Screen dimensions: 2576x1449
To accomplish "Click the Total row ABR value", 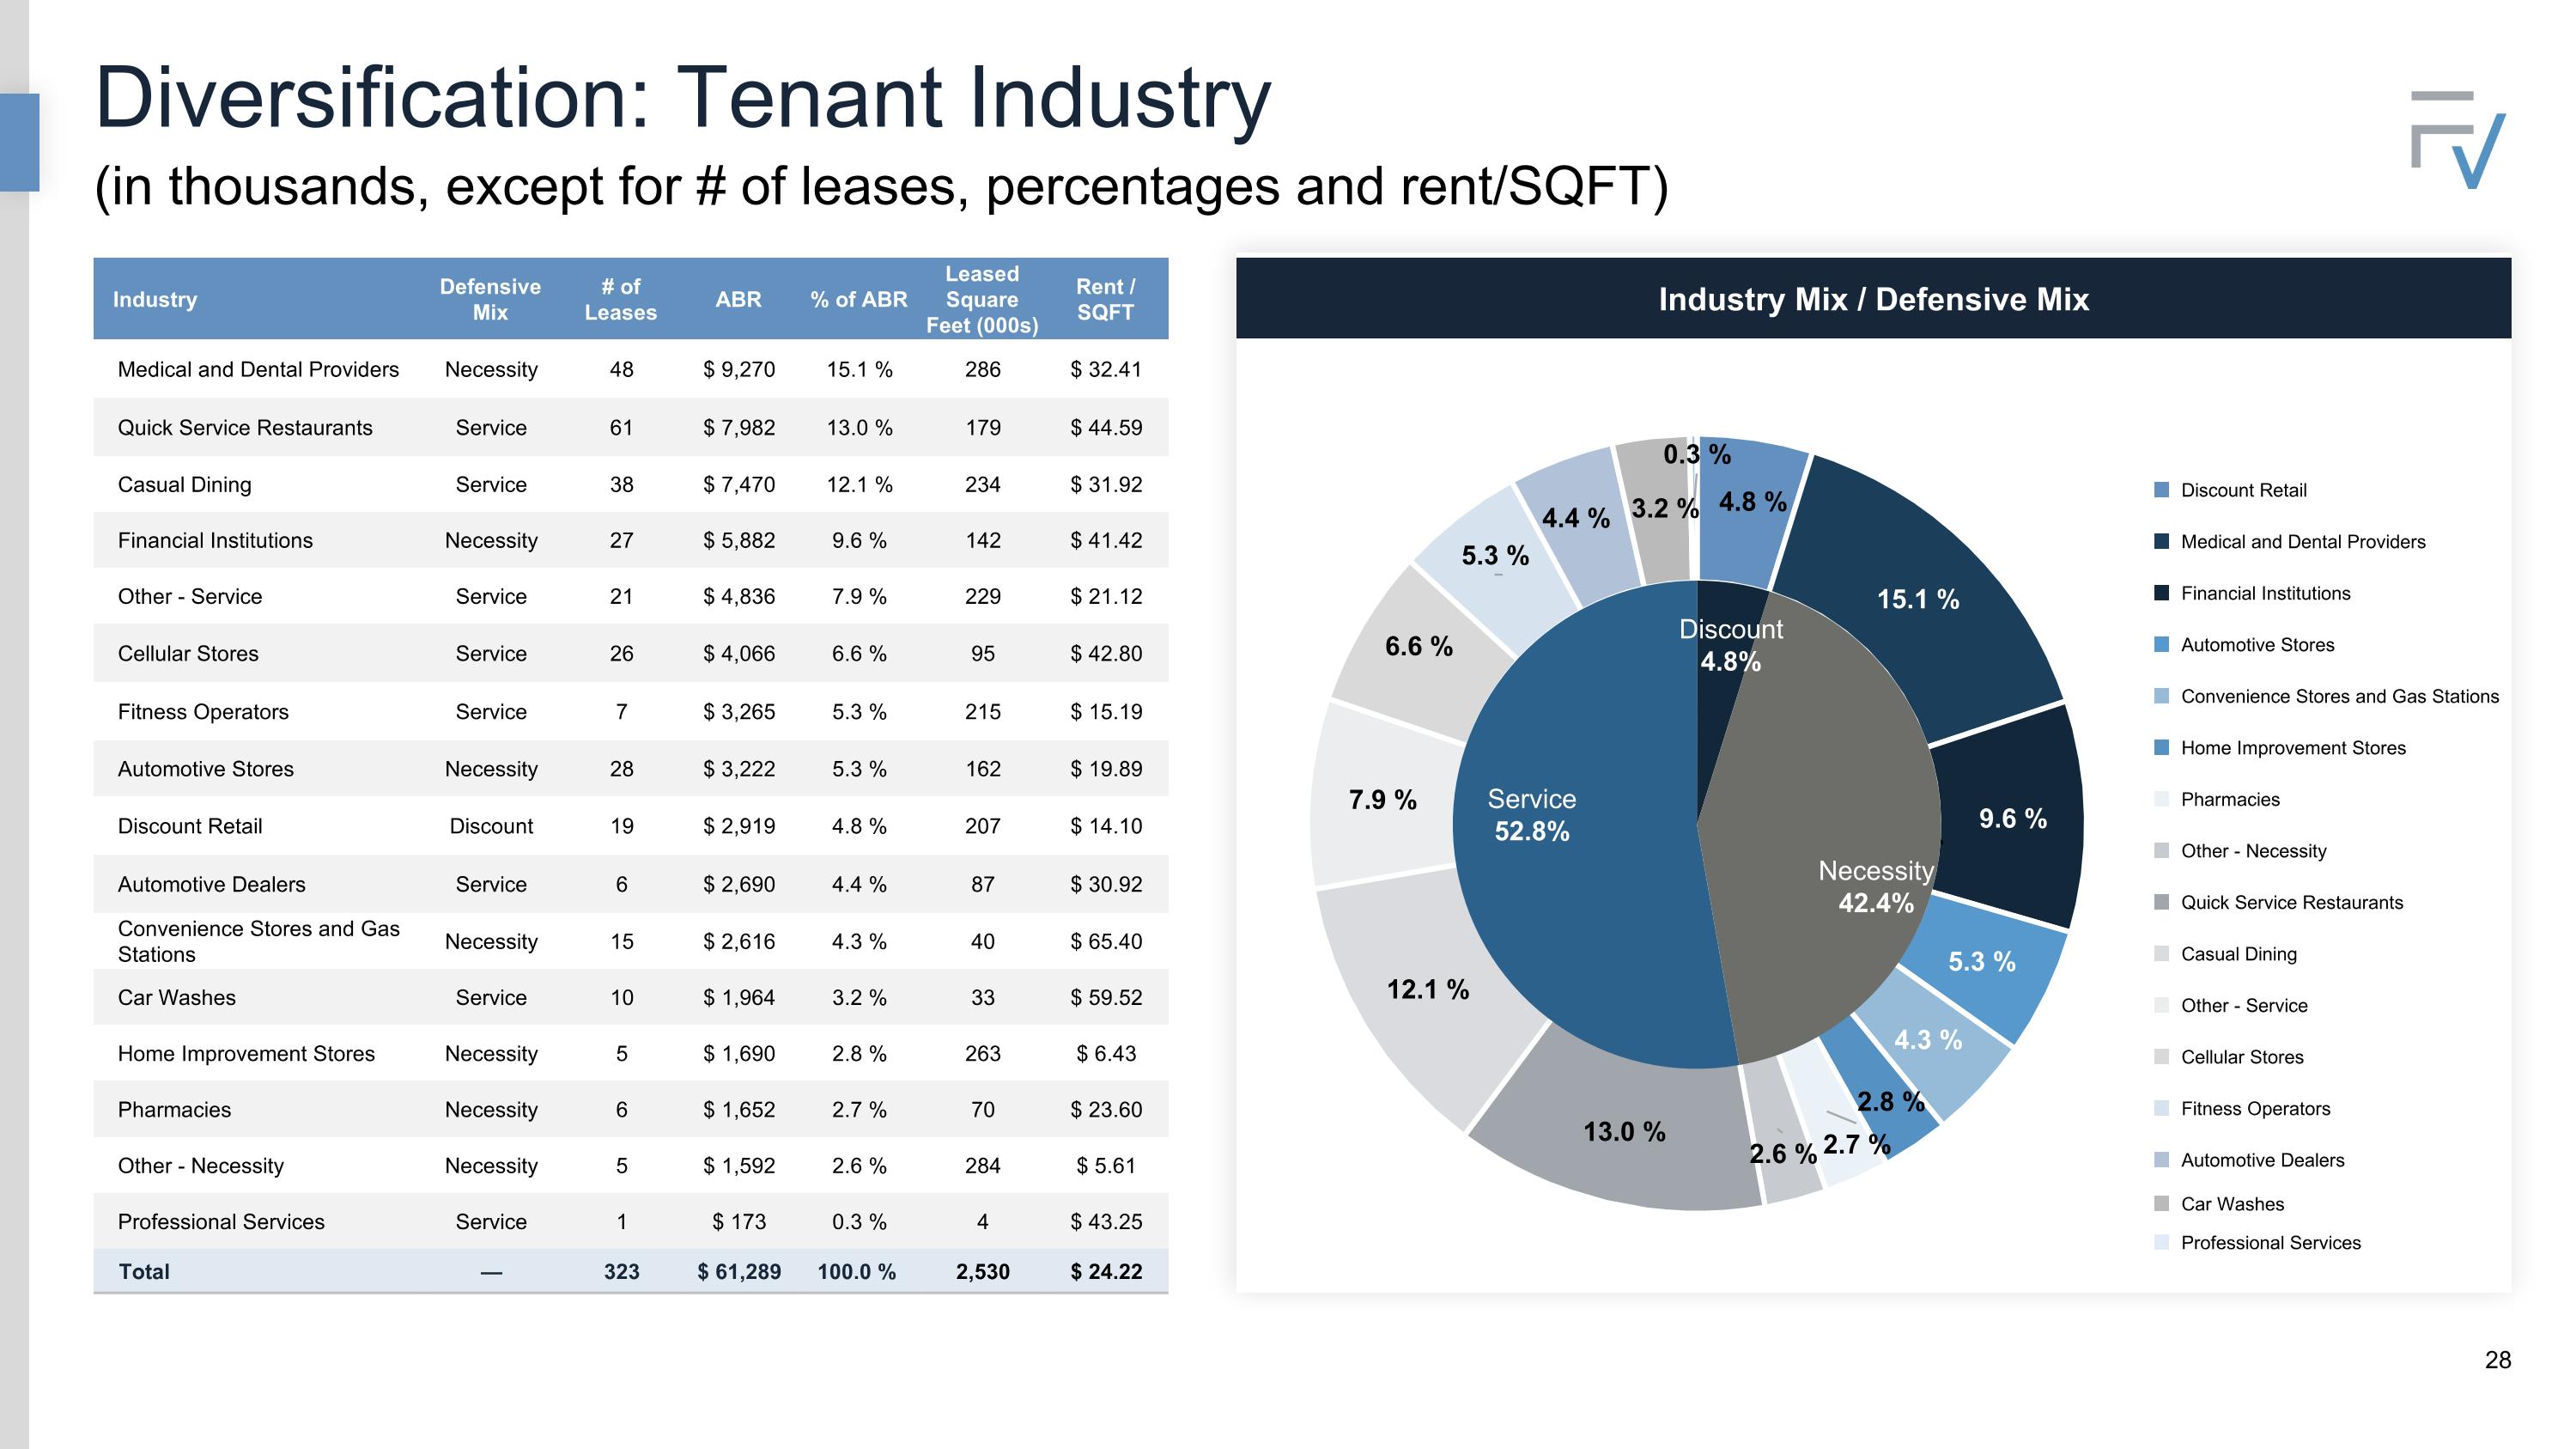I will [739, 1272].
